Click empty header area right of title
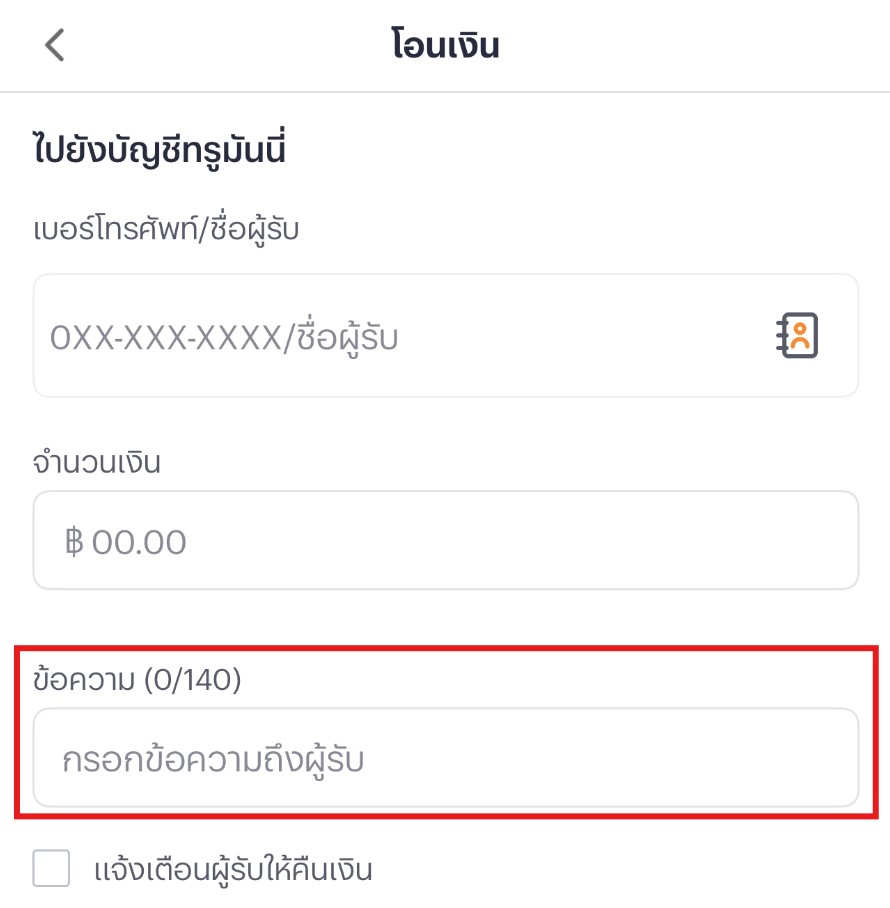 tap(700, 46)
